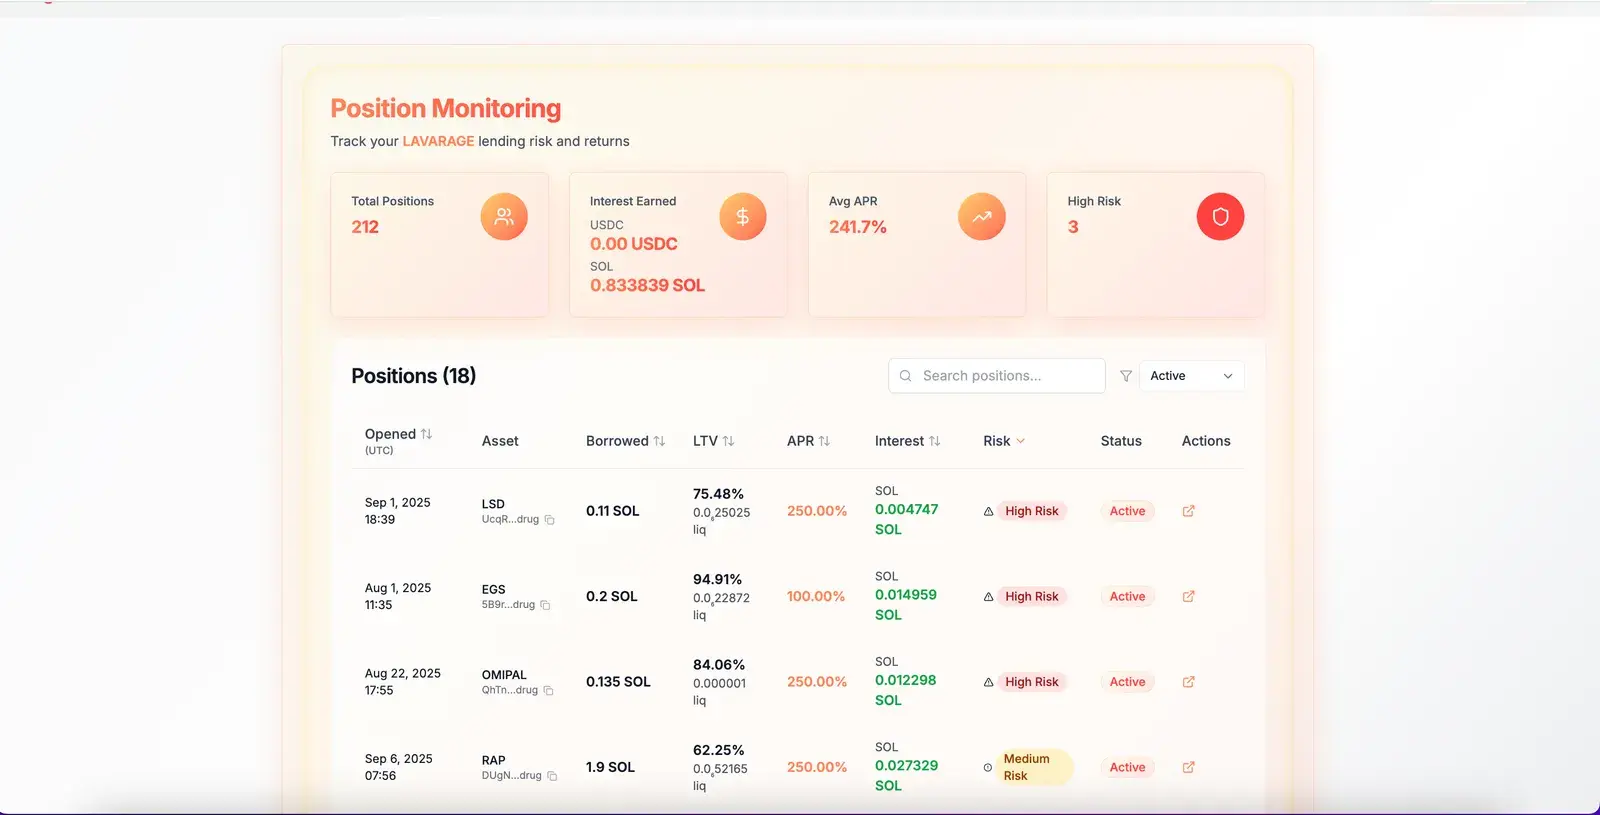
Task: Open external link for OMIPAL position
Action: tap(1188, 682)
